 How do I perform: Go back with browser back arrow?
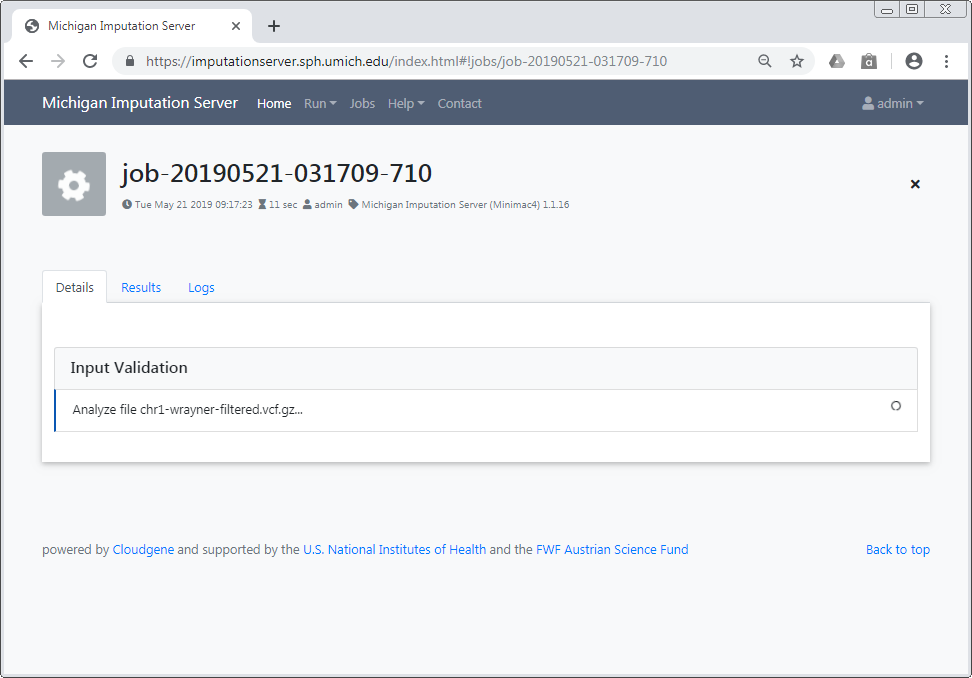click(x=26, y=61)
